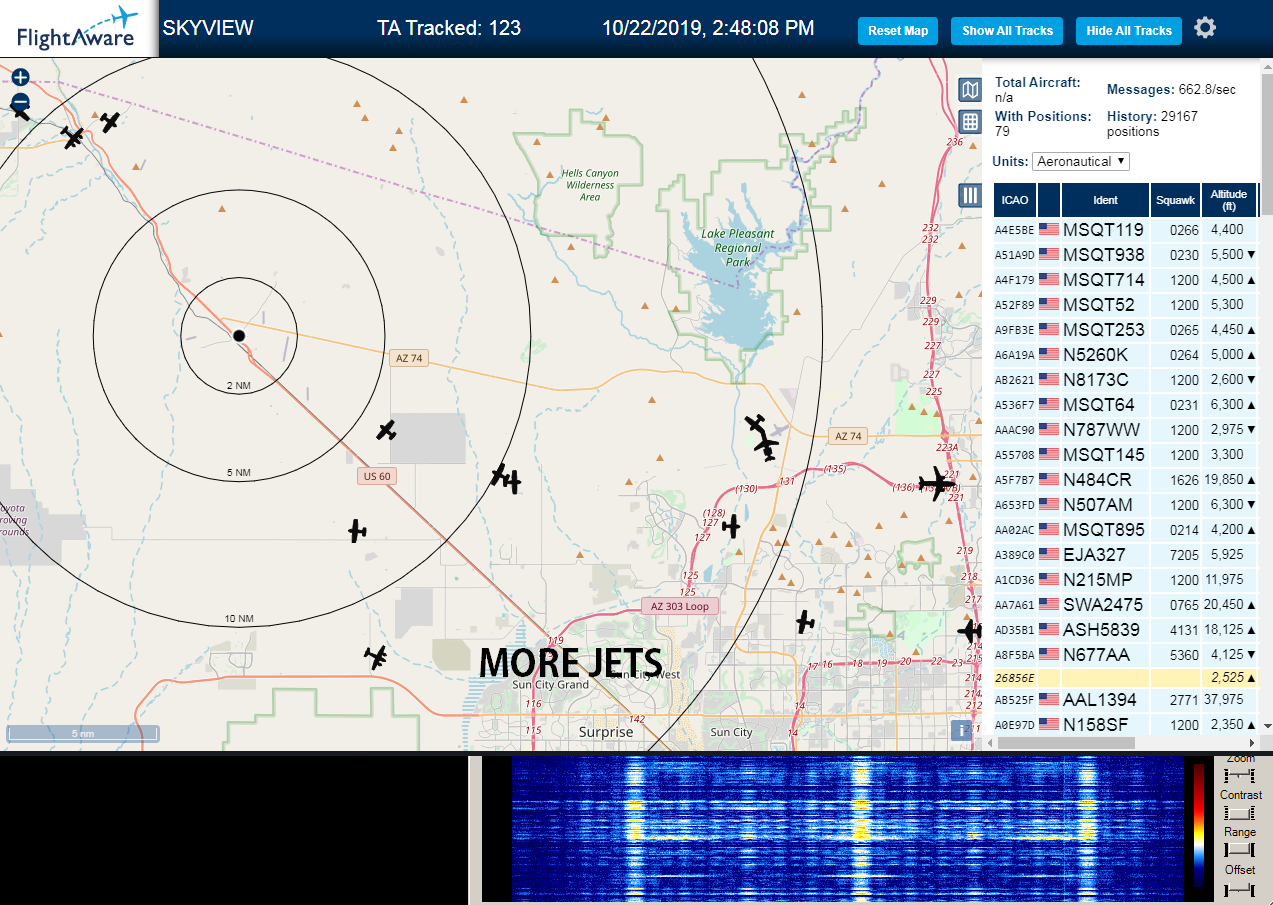Zoom out the map with minus button
The image size is (1273, 905).
(x=20, y=102)
